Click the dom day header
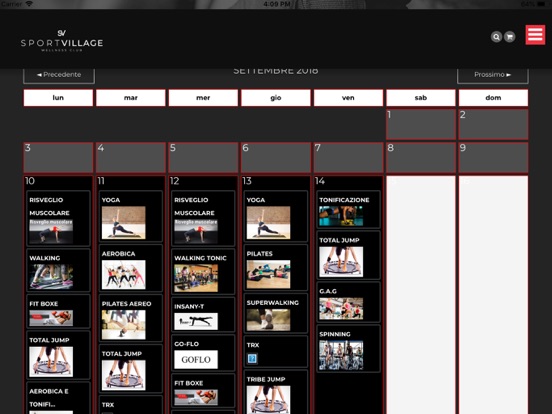The image size is (552, 414). pyautogui.click(x=493, y=98)
